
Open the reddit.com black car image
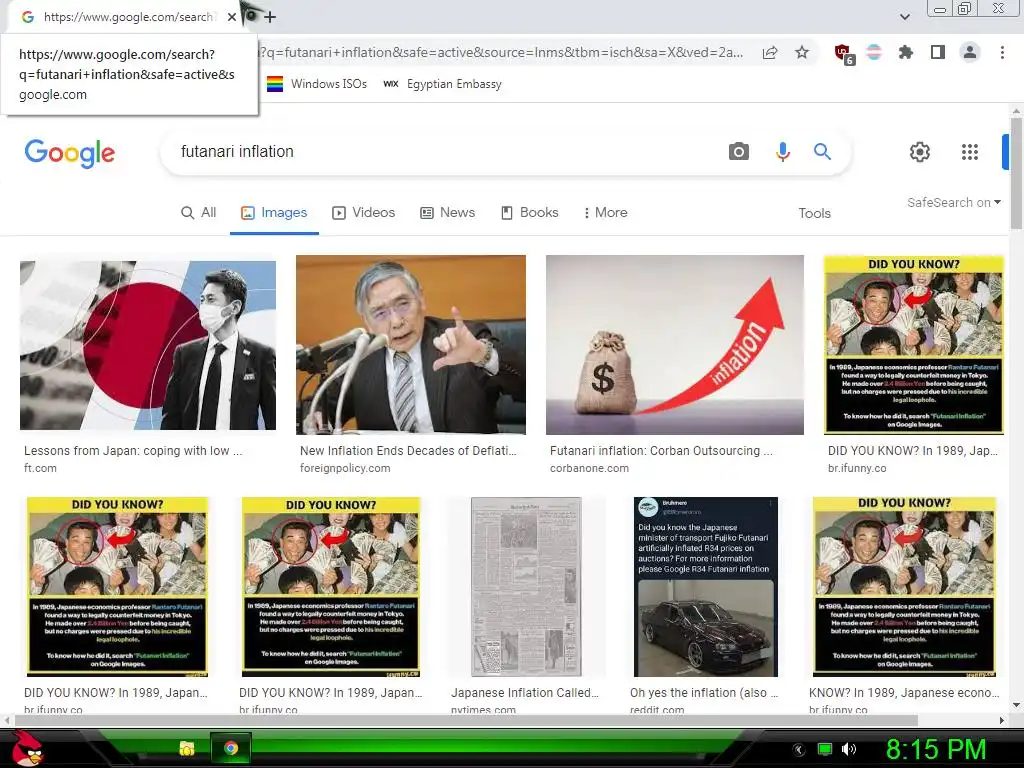pyautogui.click(x=705, y=586)
